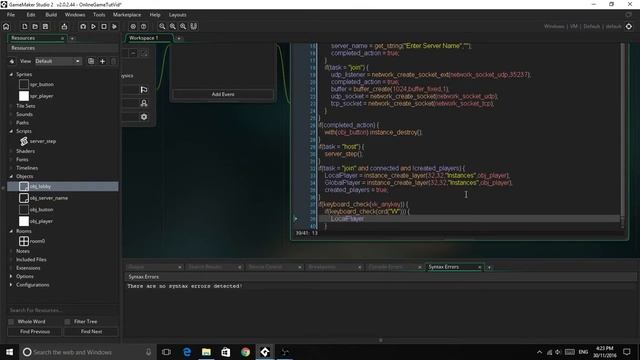The height and width of the screenshot is (360, 640).
Task: Open the Layouts menu
Action: coord(178,15)
